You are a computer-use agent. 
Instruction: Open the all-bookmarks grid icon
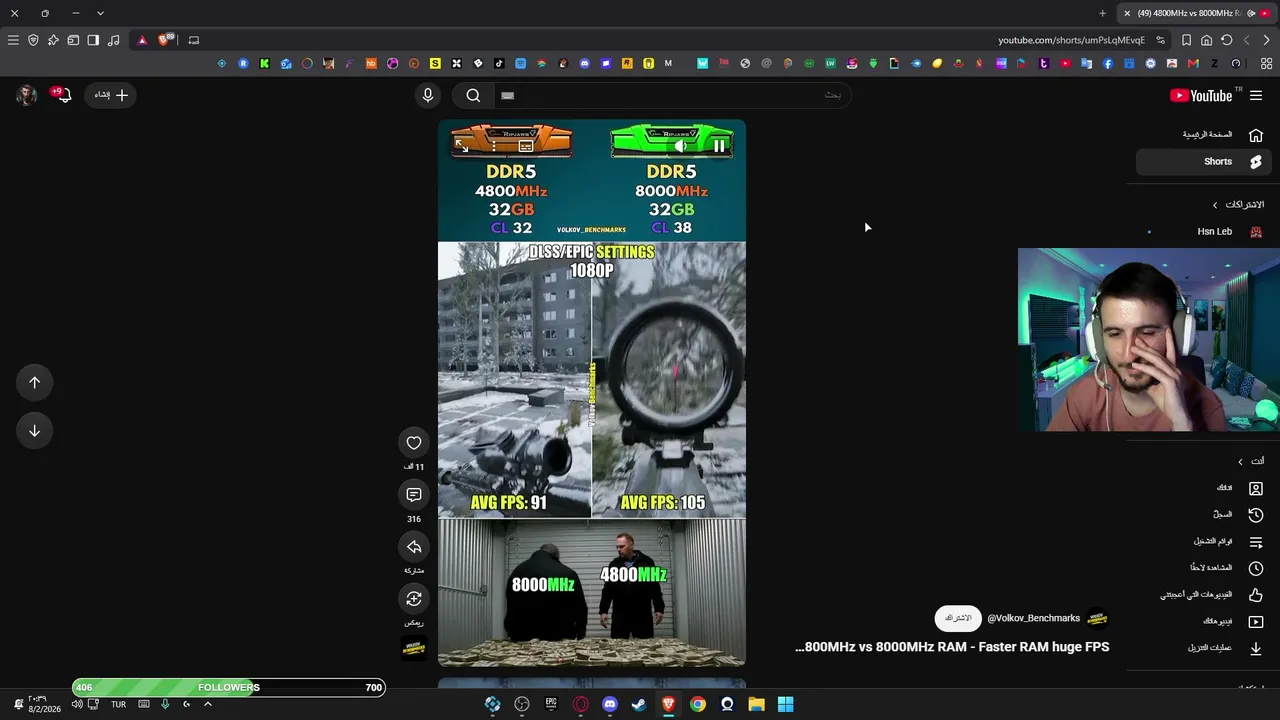click(1267, 63)
